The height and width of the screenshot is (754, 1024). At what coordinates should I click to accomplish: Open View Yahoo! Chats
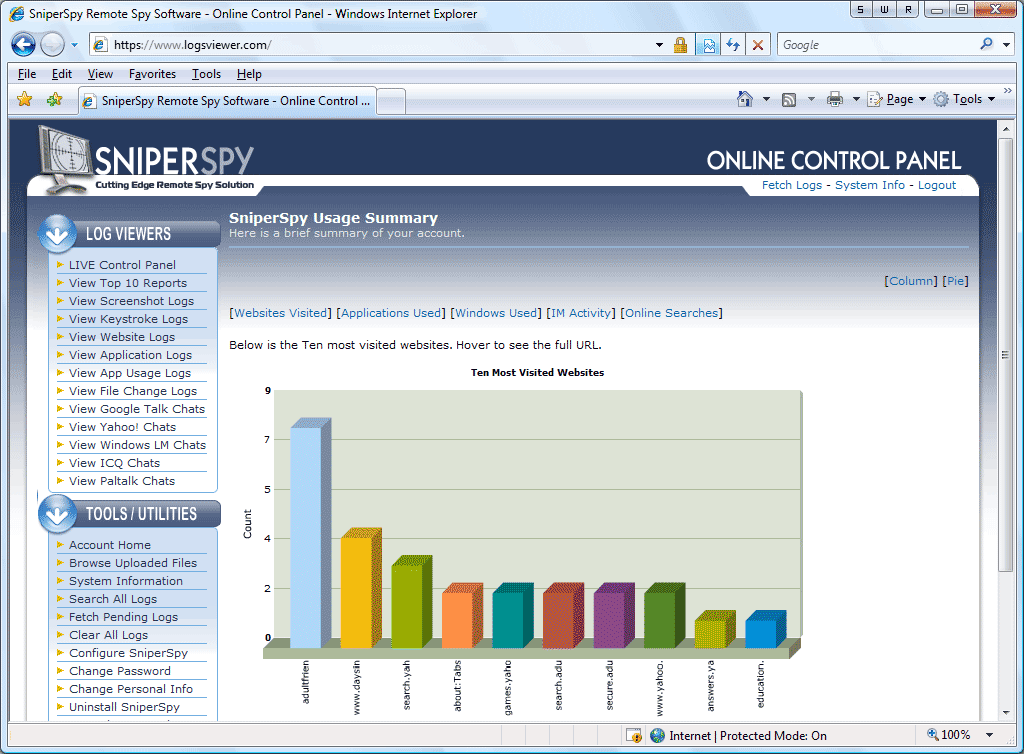(x=122, y=427)
